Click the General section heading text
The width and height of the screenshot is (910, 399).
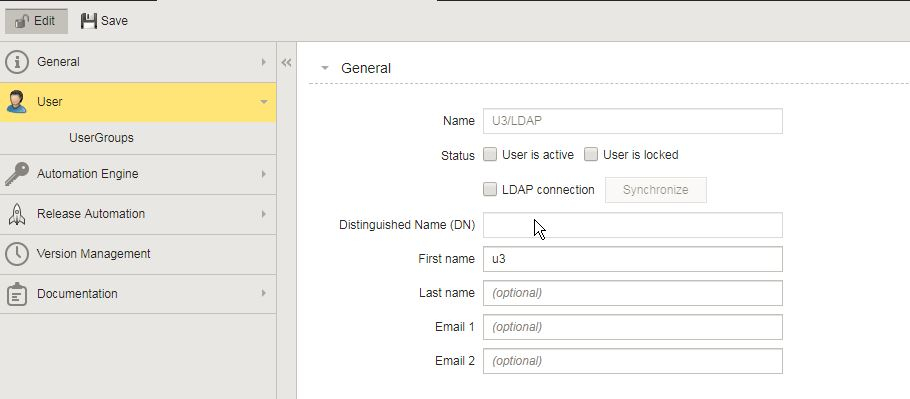click(366, 68)
